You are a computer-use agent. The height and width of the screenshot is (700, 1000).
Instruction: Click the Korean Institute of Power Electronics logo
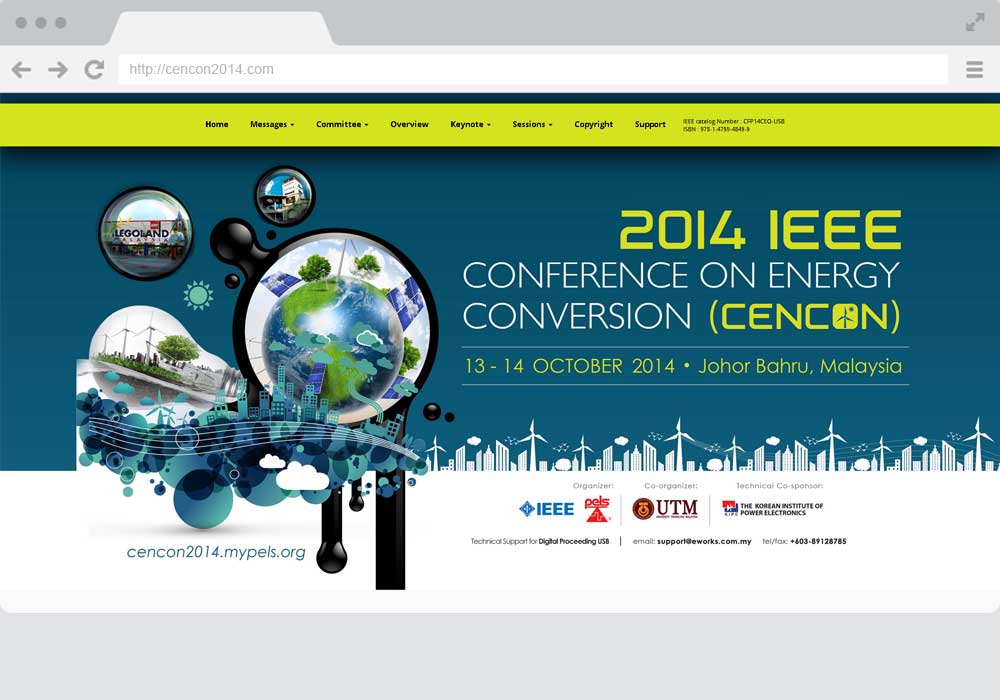click(772, 509)
